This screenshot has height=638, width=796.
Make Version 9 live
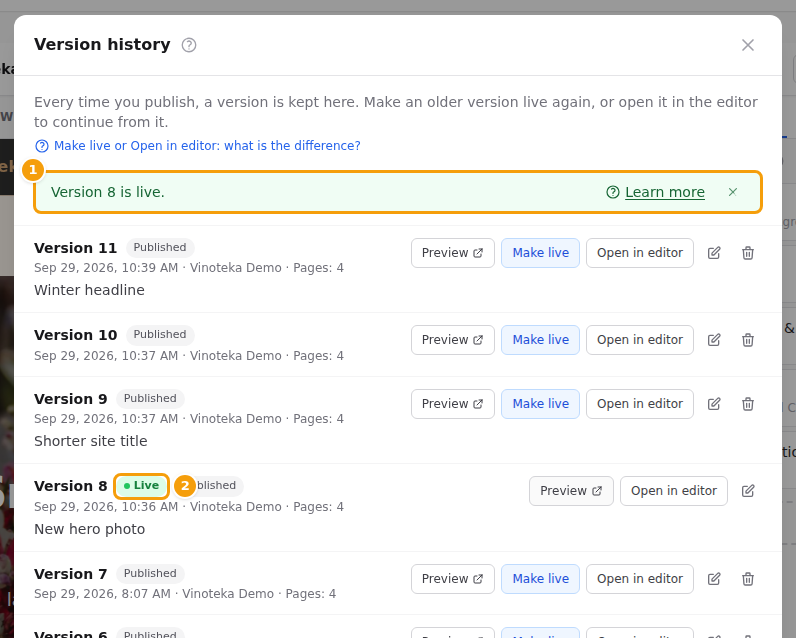[540, 404]
